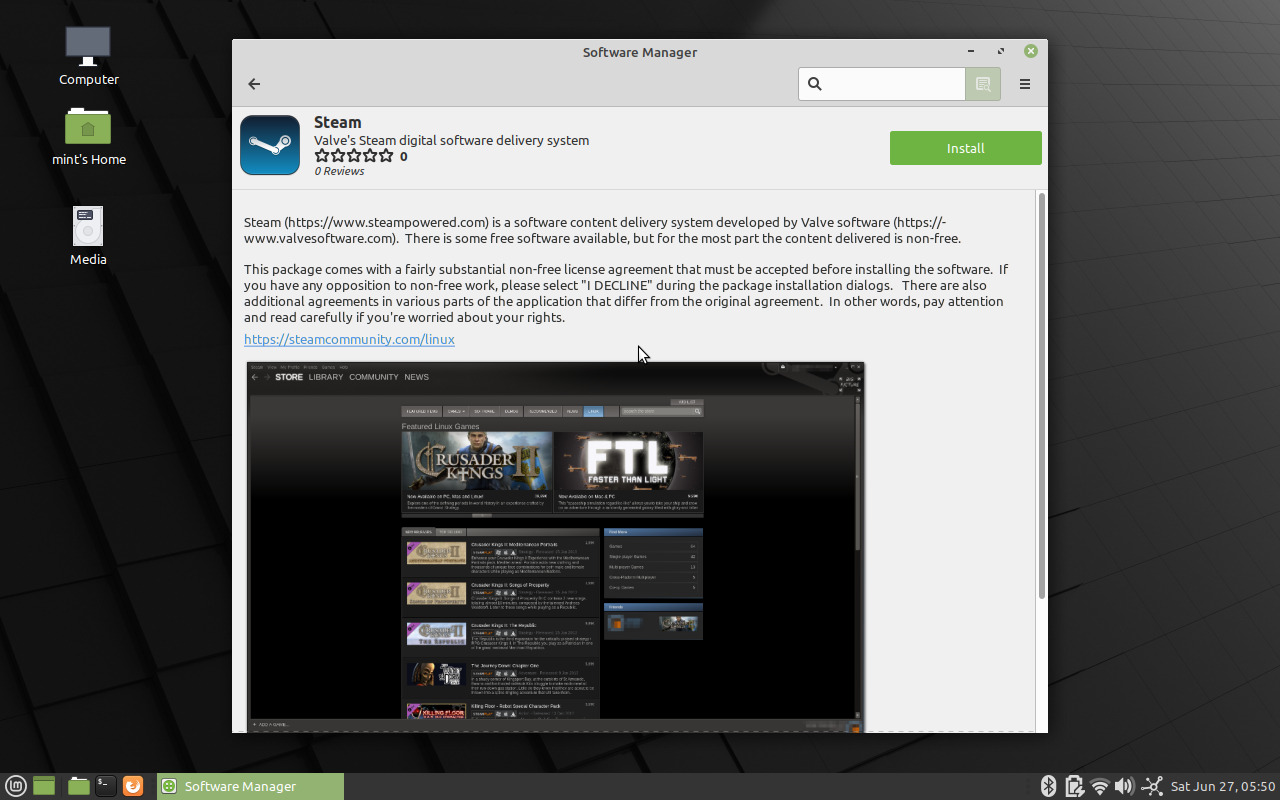Screen dimensions: 1280x800
Task: Go back with the back arrow
Action: (x=254, y=84)
